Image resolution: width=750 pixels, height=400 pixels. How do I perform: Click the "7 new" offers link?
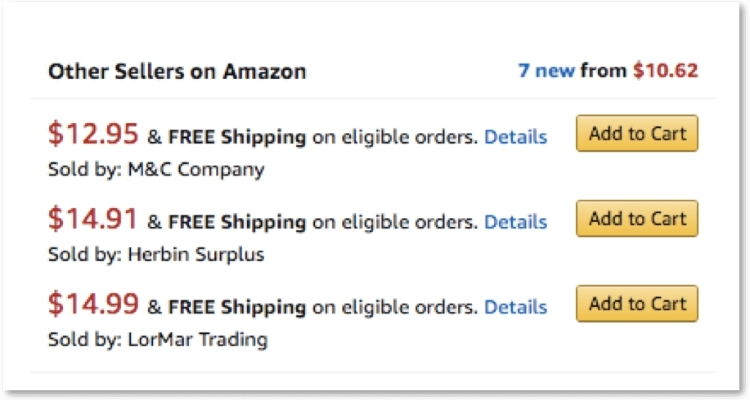[x=546, y=71]
